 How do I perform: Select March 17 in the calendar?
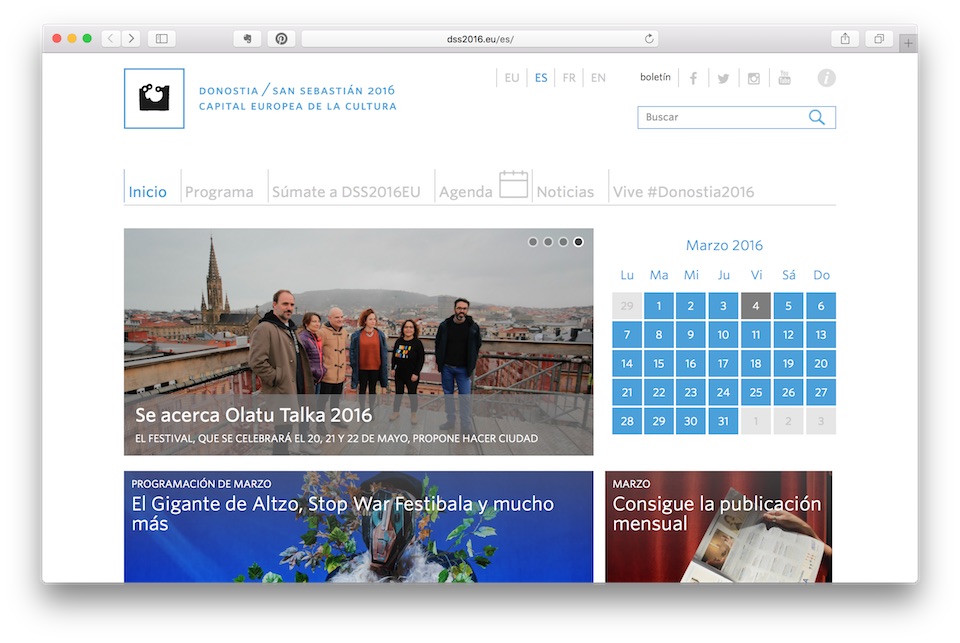pos(723,364)
